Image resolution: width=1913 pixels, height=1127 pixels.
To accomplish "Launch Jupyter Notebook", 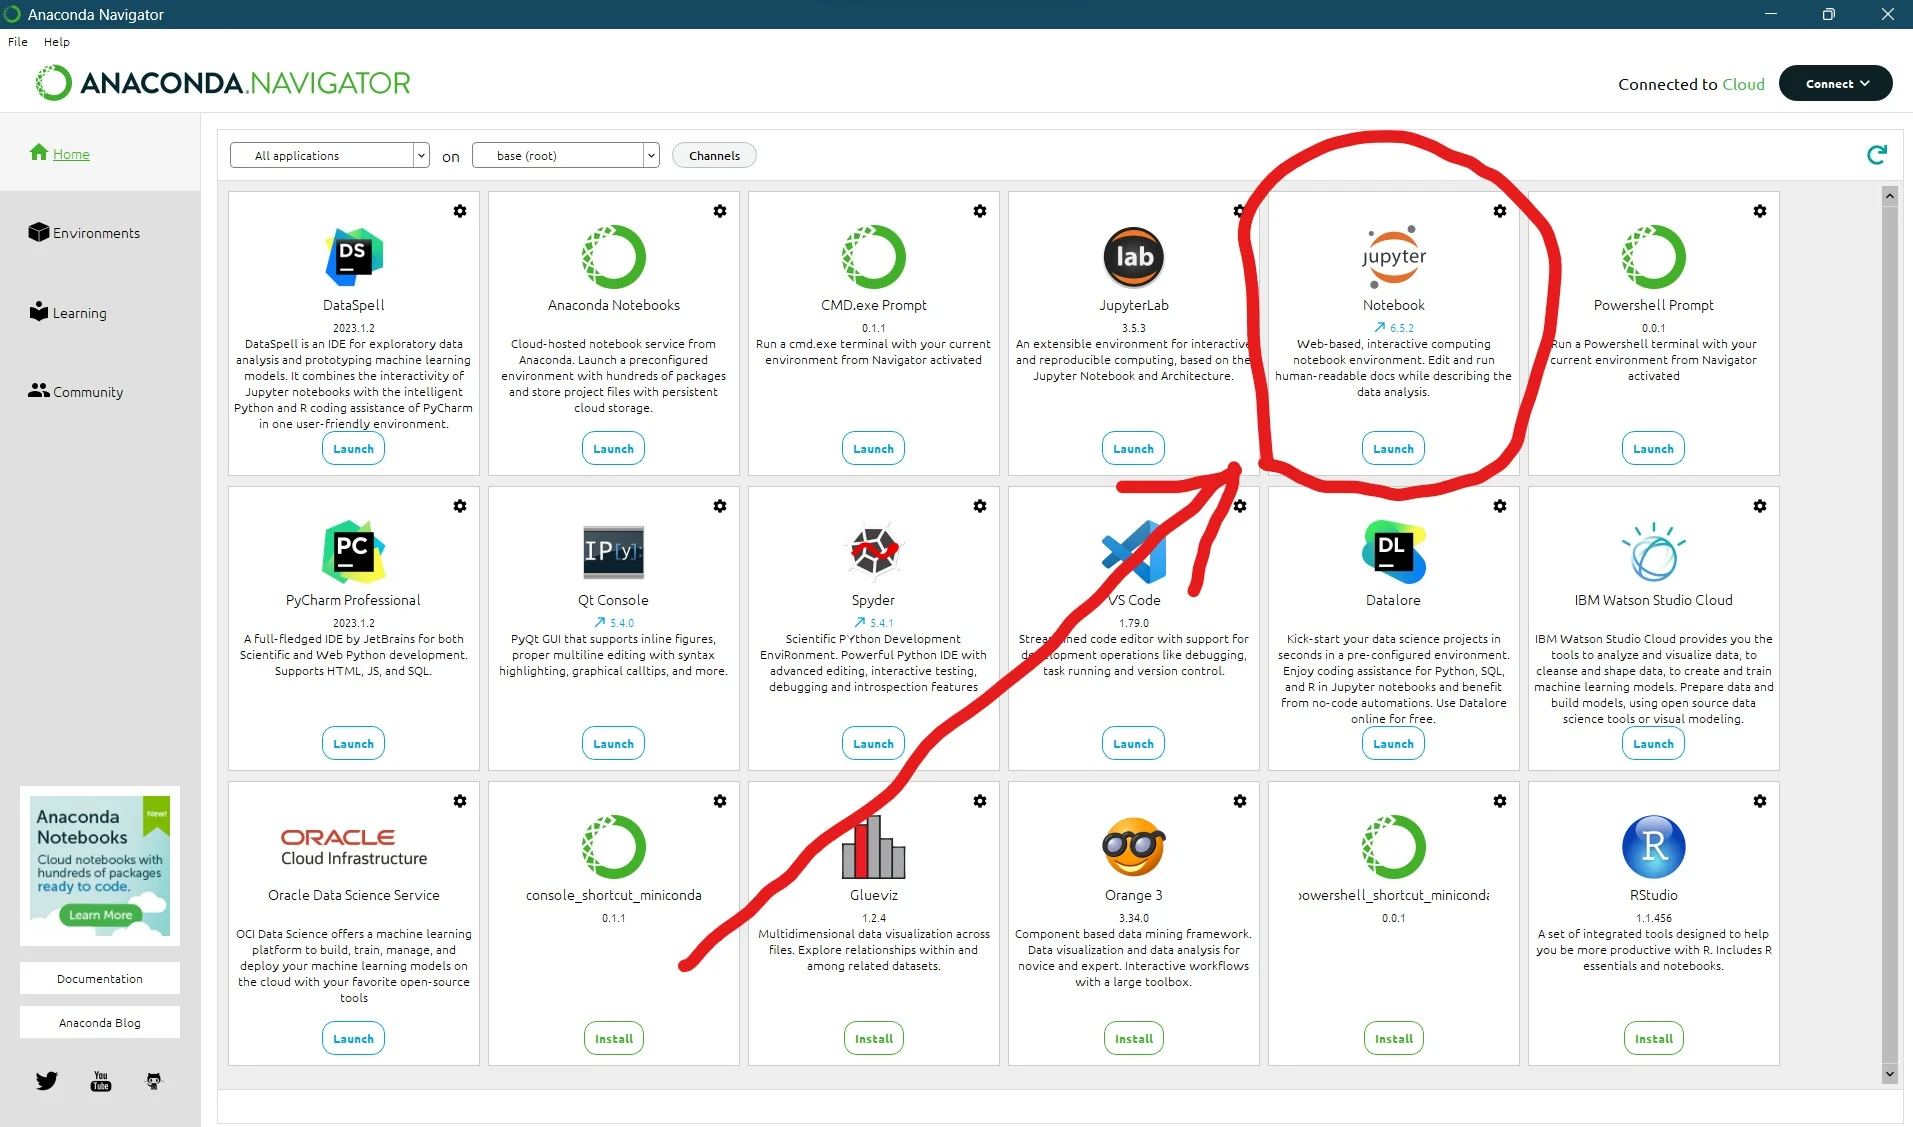I will coord(1394,449).
